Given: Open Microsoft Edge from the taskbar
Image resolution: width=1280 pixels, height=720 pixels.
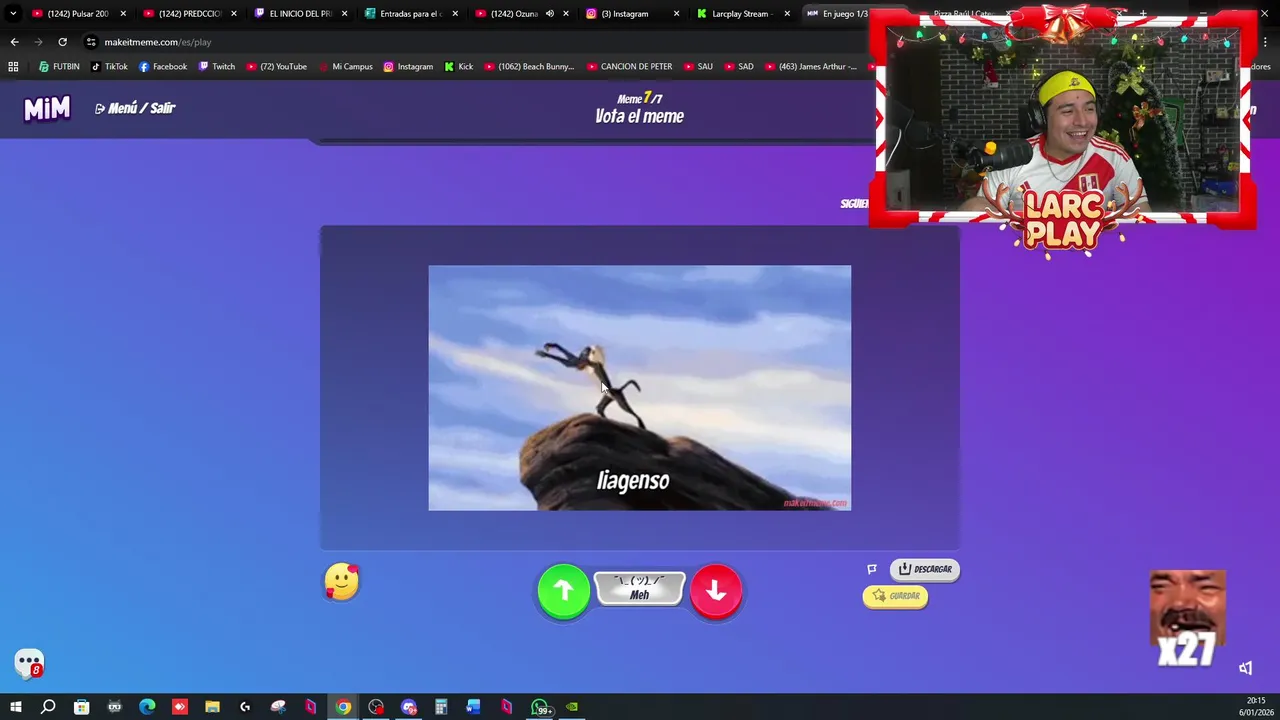Looking at the screenshot, I should tap(147, 707).
